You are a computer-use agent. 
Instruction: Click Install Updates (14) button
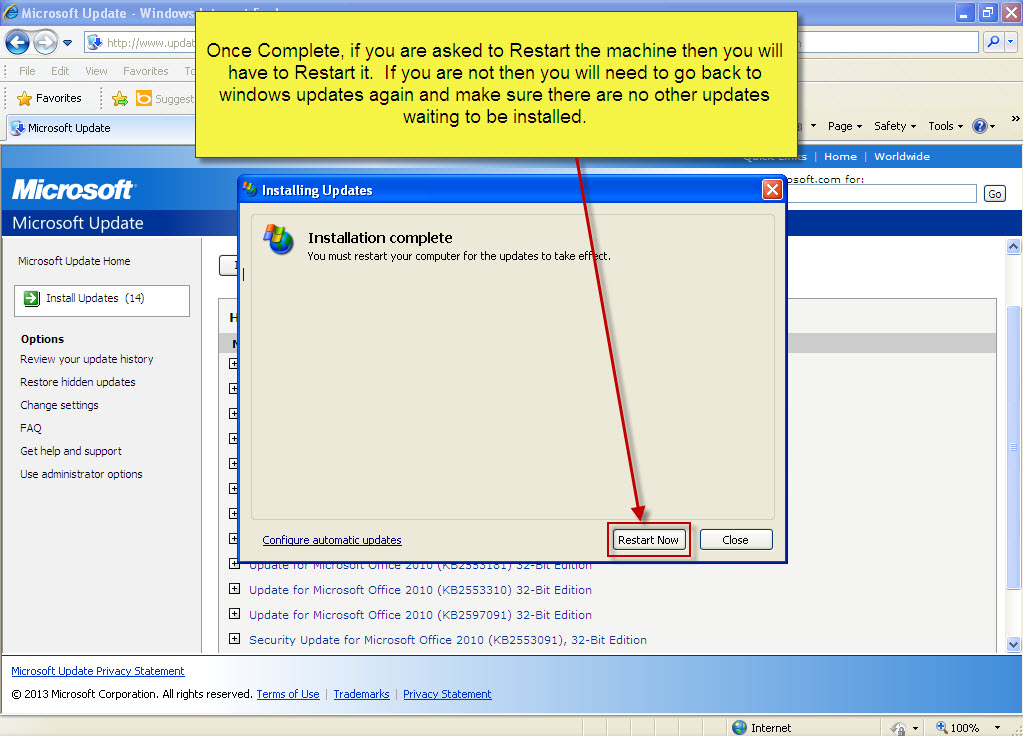[x=102, y=300]
